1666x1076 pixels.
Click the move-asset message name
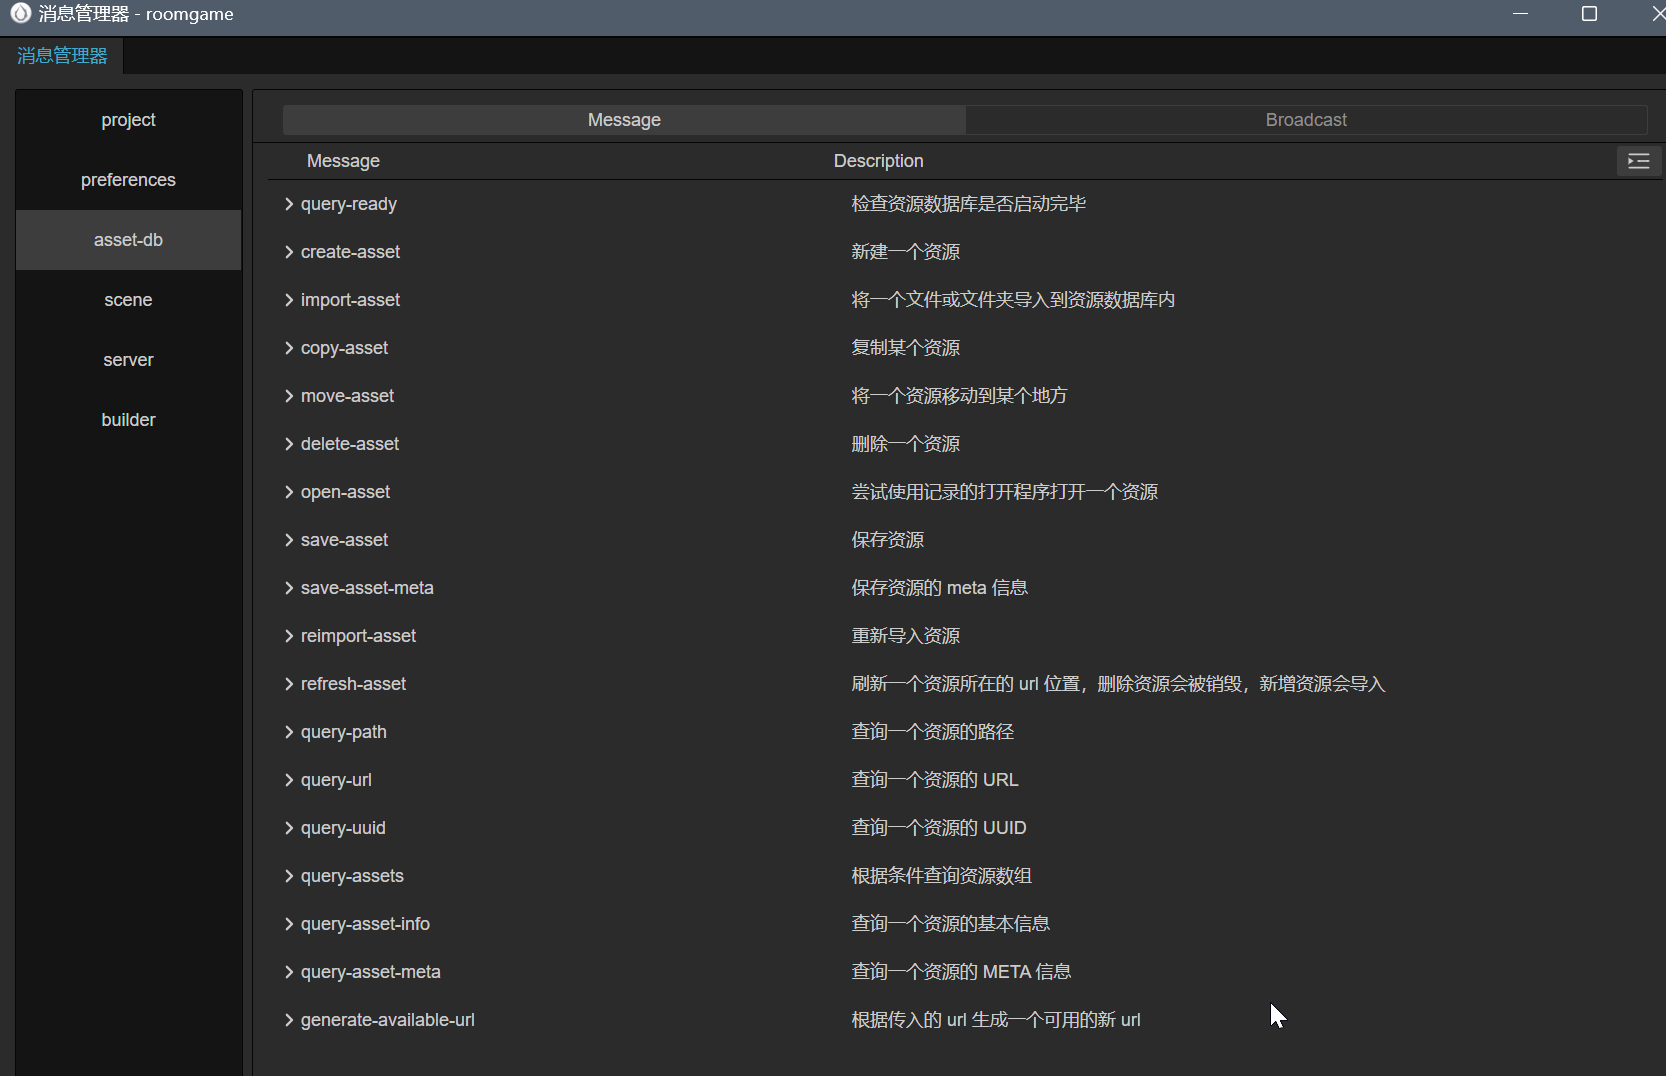point(347,396)
